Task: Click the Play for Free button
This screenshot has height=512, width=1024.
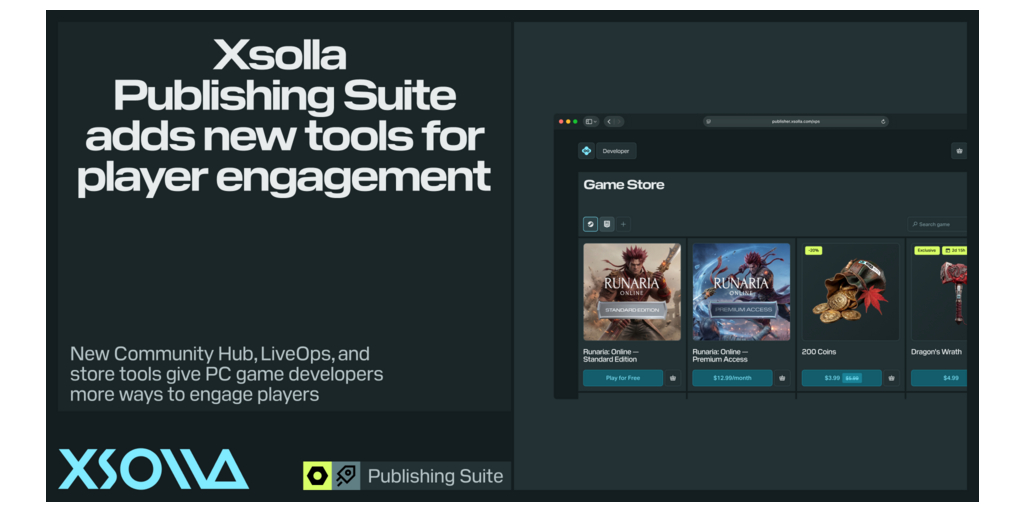Action: pyautogui.click(x=623, y=378)
